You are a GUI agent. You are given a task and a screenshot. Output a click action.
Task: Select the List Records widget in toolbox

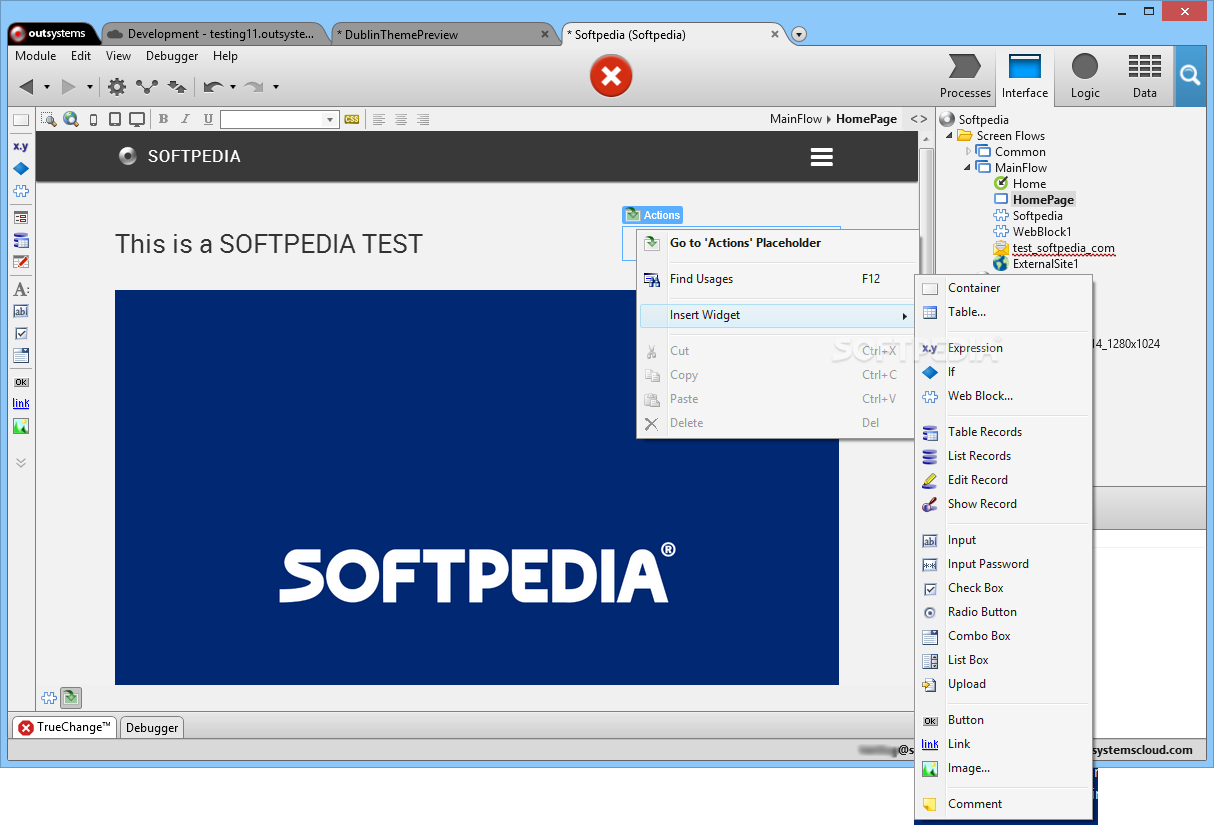21,240
